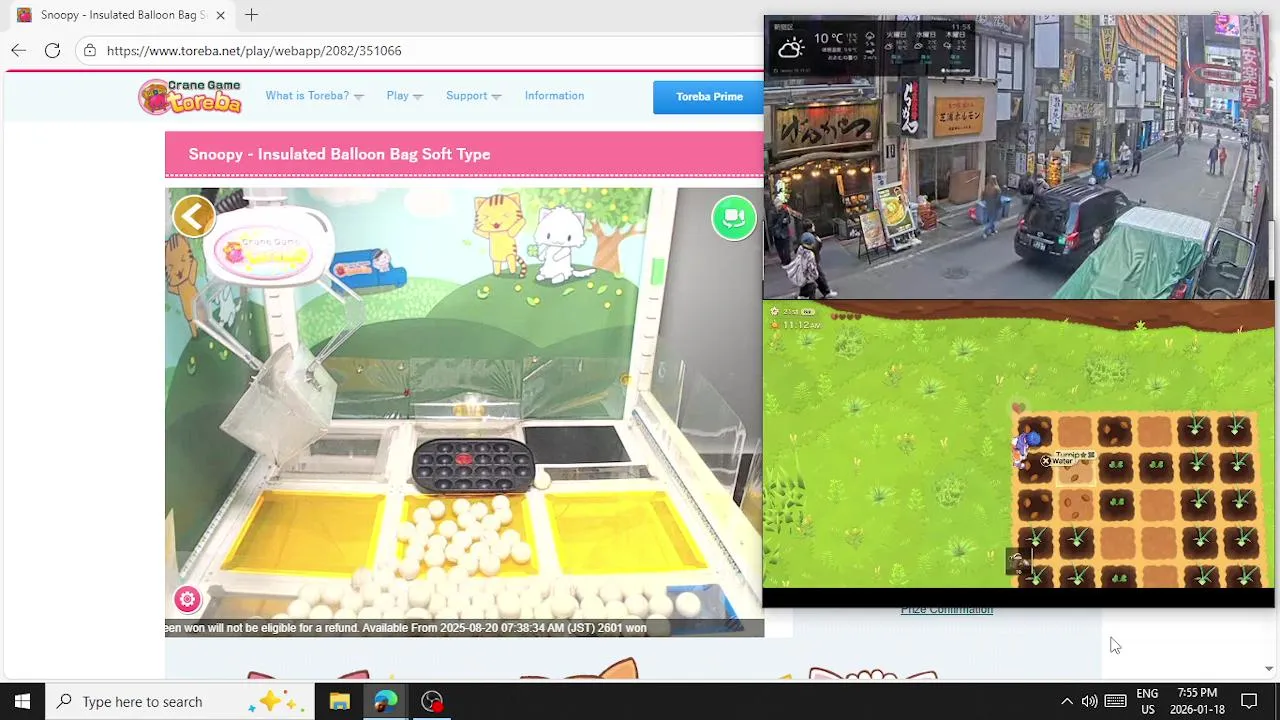Expand the What is Toreba? menu
Image resolution: width=1280 pixels, height=720 pixels.
click(314, 96)
